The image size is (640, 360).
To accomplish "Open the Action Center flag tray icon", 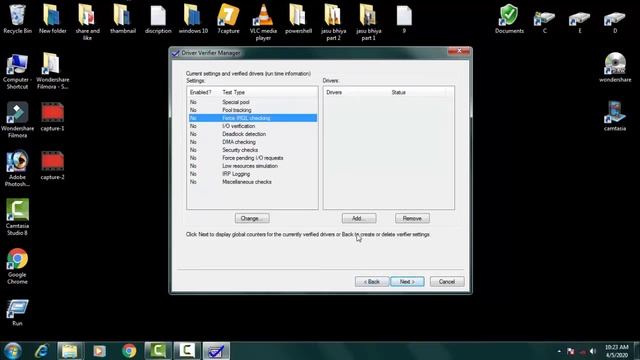I will 571,351.
